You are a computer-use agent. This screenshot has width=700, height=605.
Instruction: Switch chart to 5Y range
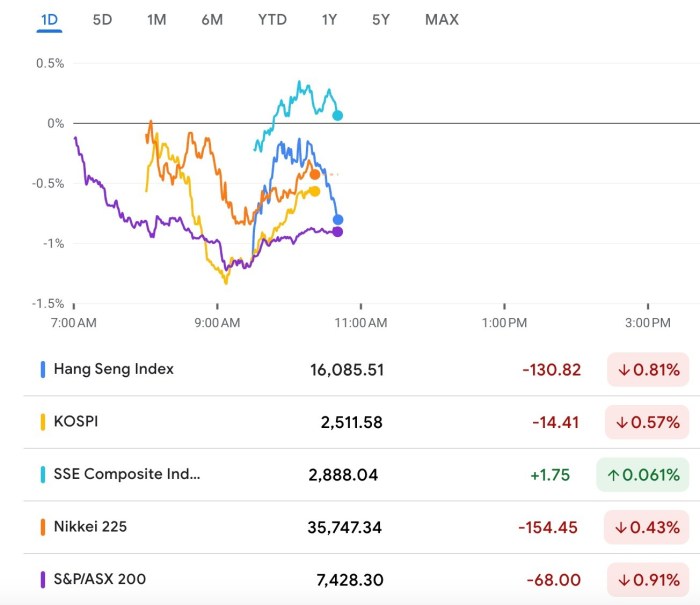coord(381,20)
